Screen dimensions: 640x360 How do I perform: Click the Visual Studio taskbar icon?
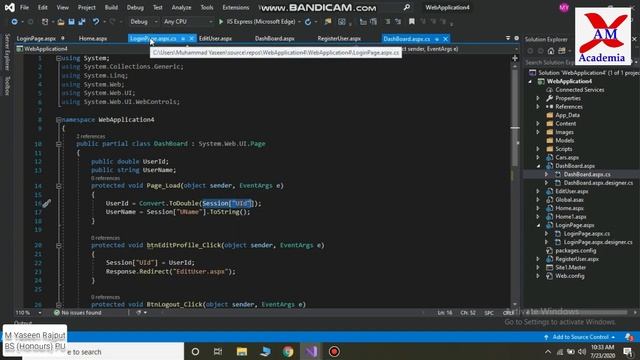pos(311,351)
